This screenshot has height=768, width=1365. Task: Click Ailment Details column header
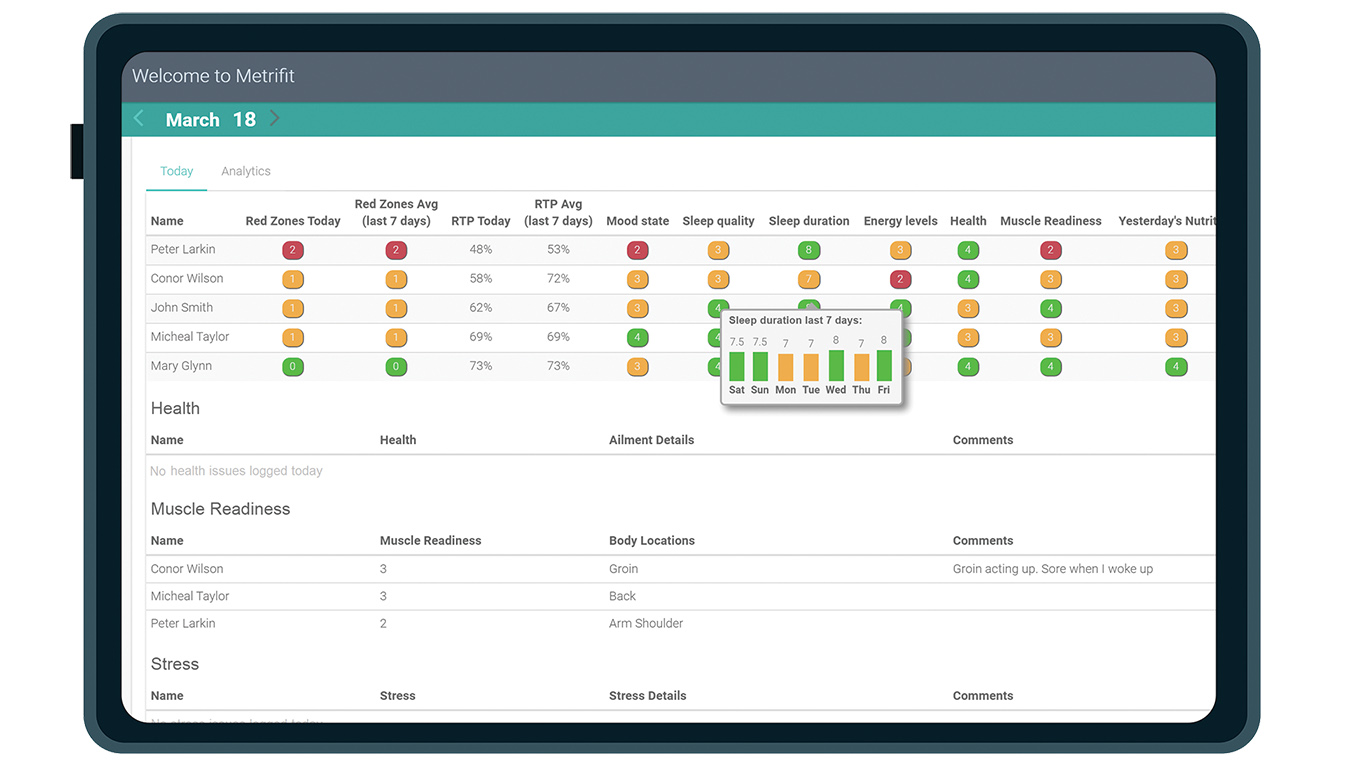651,440
